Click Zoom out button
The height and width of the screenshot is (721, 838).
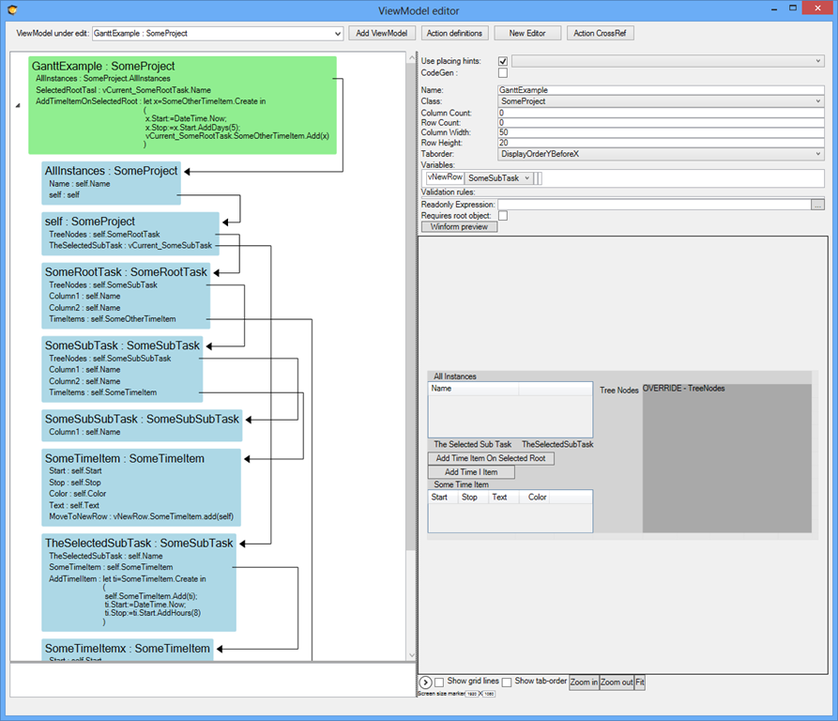616,682
